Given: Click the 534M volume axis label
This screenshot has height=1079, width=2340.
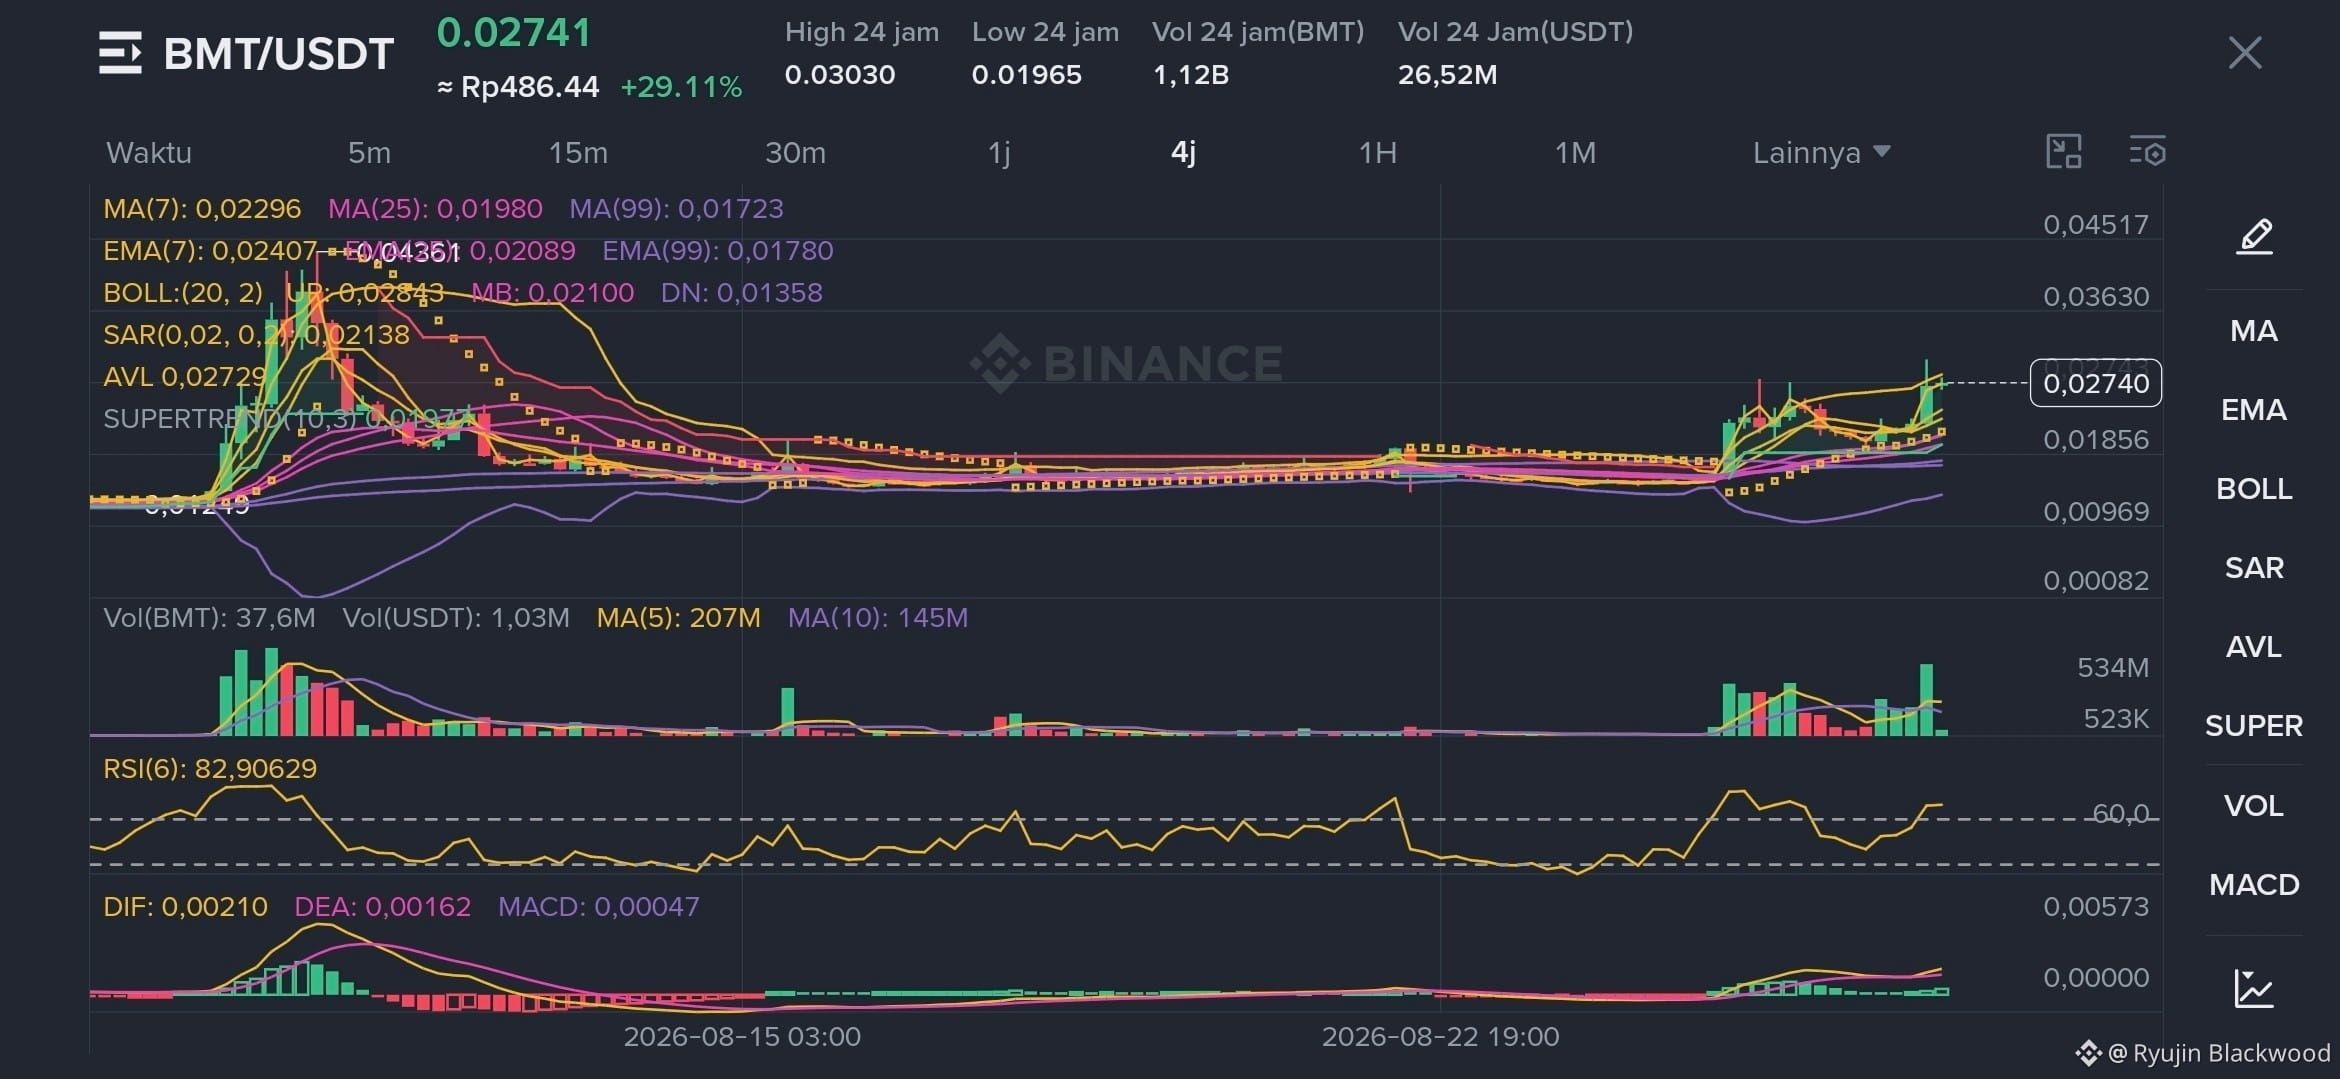Looking at the screenshot, I should [2113, 668].
